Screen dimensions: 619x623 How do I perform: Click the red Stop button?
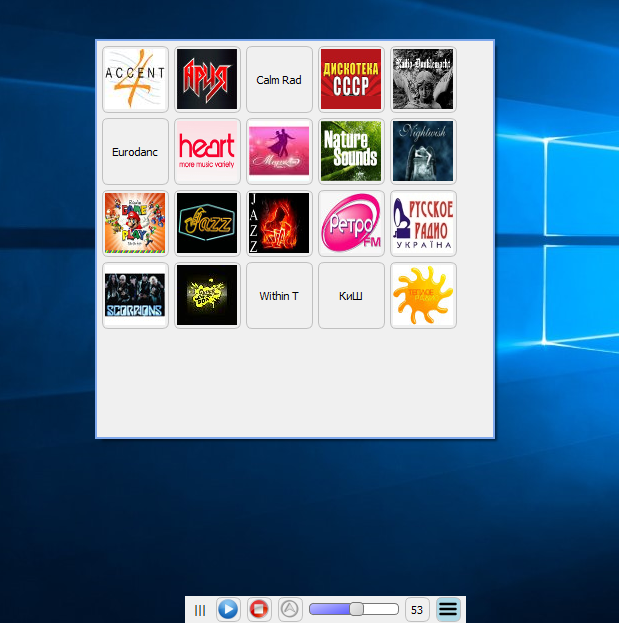click(x=259, y=609)
